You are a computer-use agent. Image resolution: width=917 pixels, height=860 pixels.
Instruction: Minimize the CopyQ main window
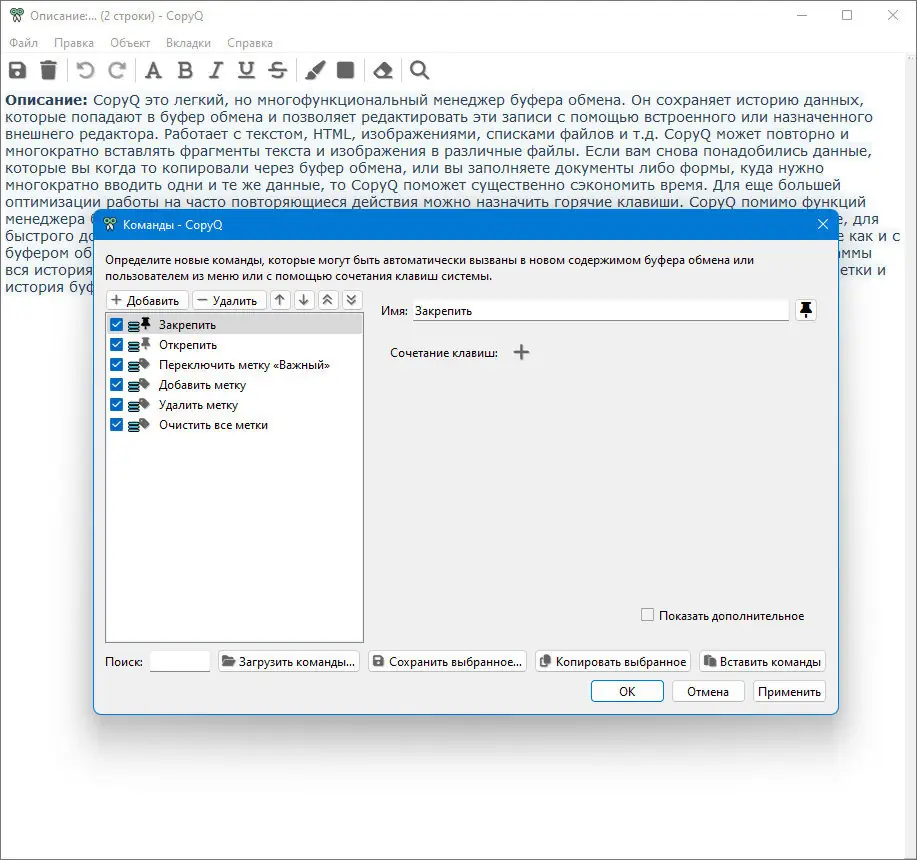tap(802, 15)
